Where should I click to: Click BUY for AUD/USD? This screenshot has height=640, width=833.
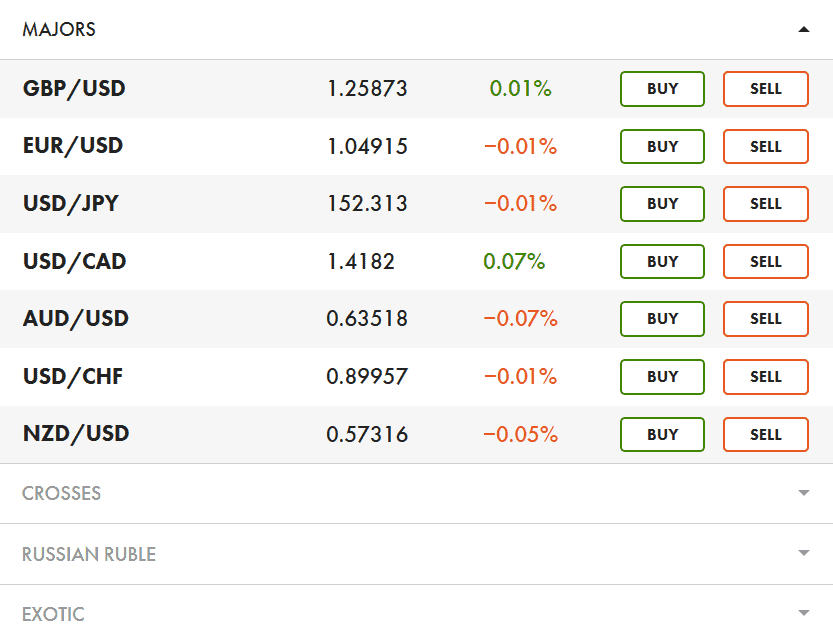662,319
